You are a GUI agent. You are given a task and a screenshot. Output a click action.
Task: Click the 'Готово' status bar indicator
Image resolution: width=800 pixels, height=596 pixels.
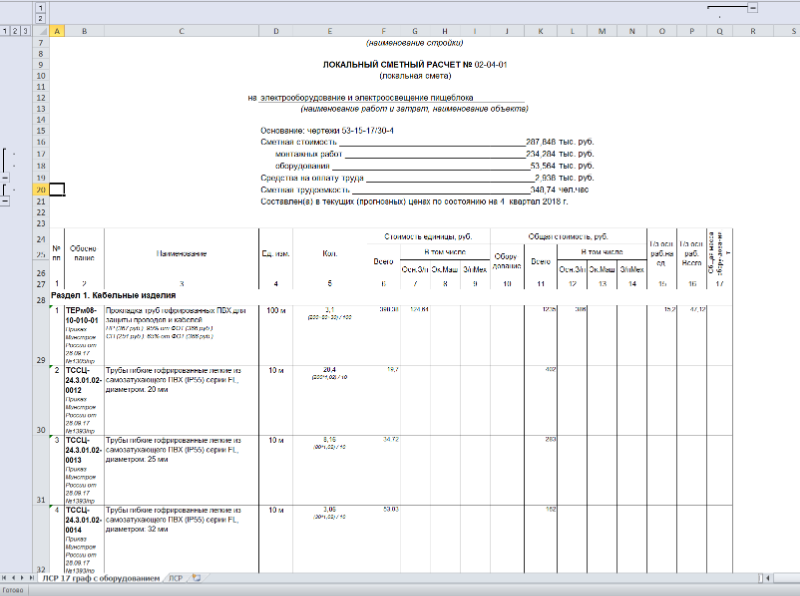click(x=13, y=590)
